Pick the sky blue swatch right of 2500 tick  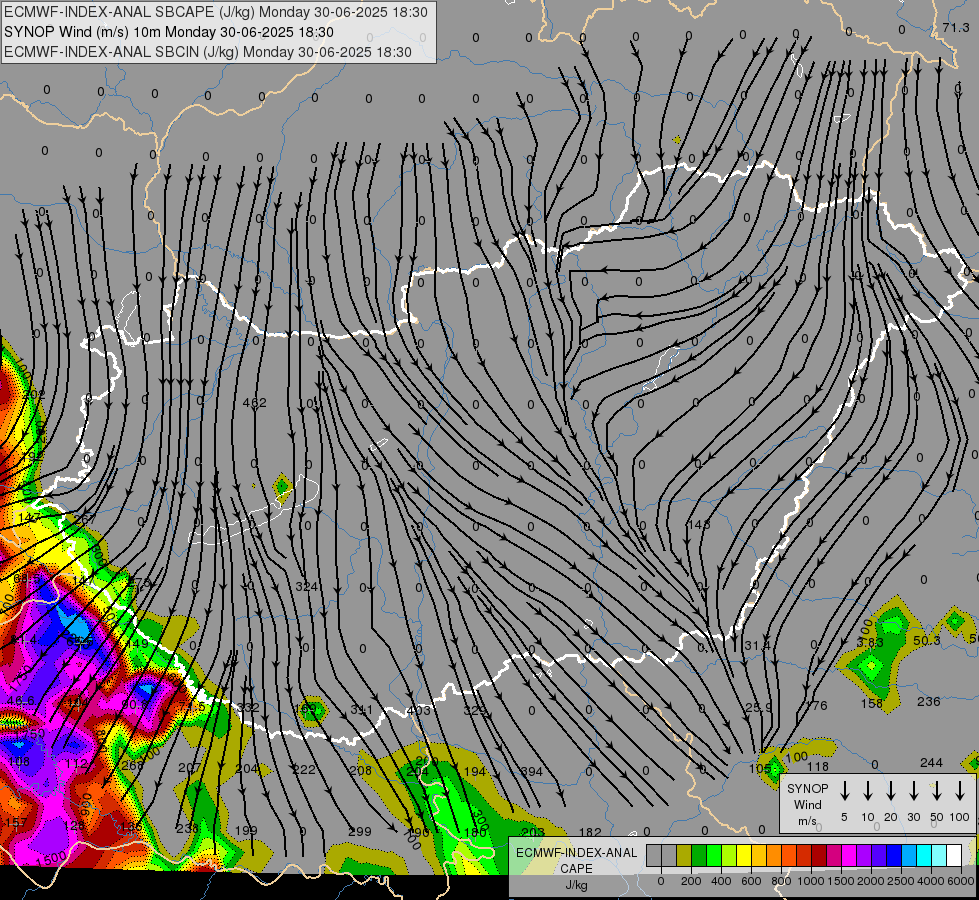coord(908,855)
